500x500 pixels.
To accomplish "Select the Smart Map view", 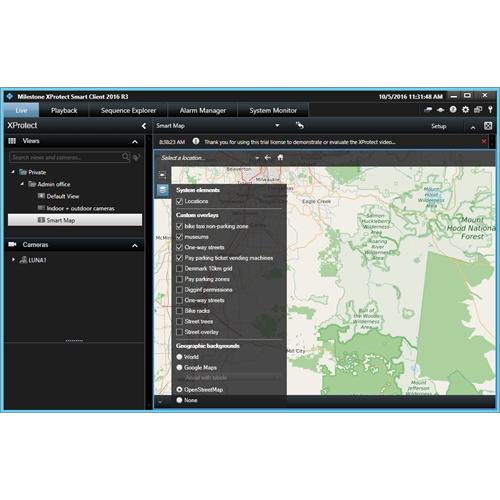I will click(x=75, y=220).
